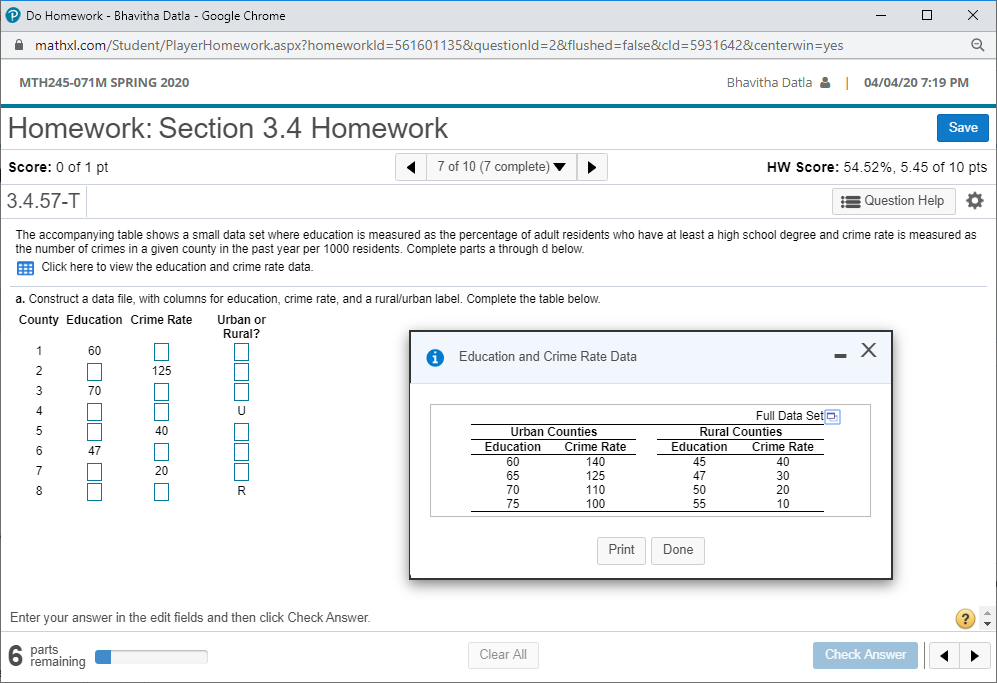Click the 'Bhavitha Datla' user name
Screen dimensions: 997x683
[769, 83]
